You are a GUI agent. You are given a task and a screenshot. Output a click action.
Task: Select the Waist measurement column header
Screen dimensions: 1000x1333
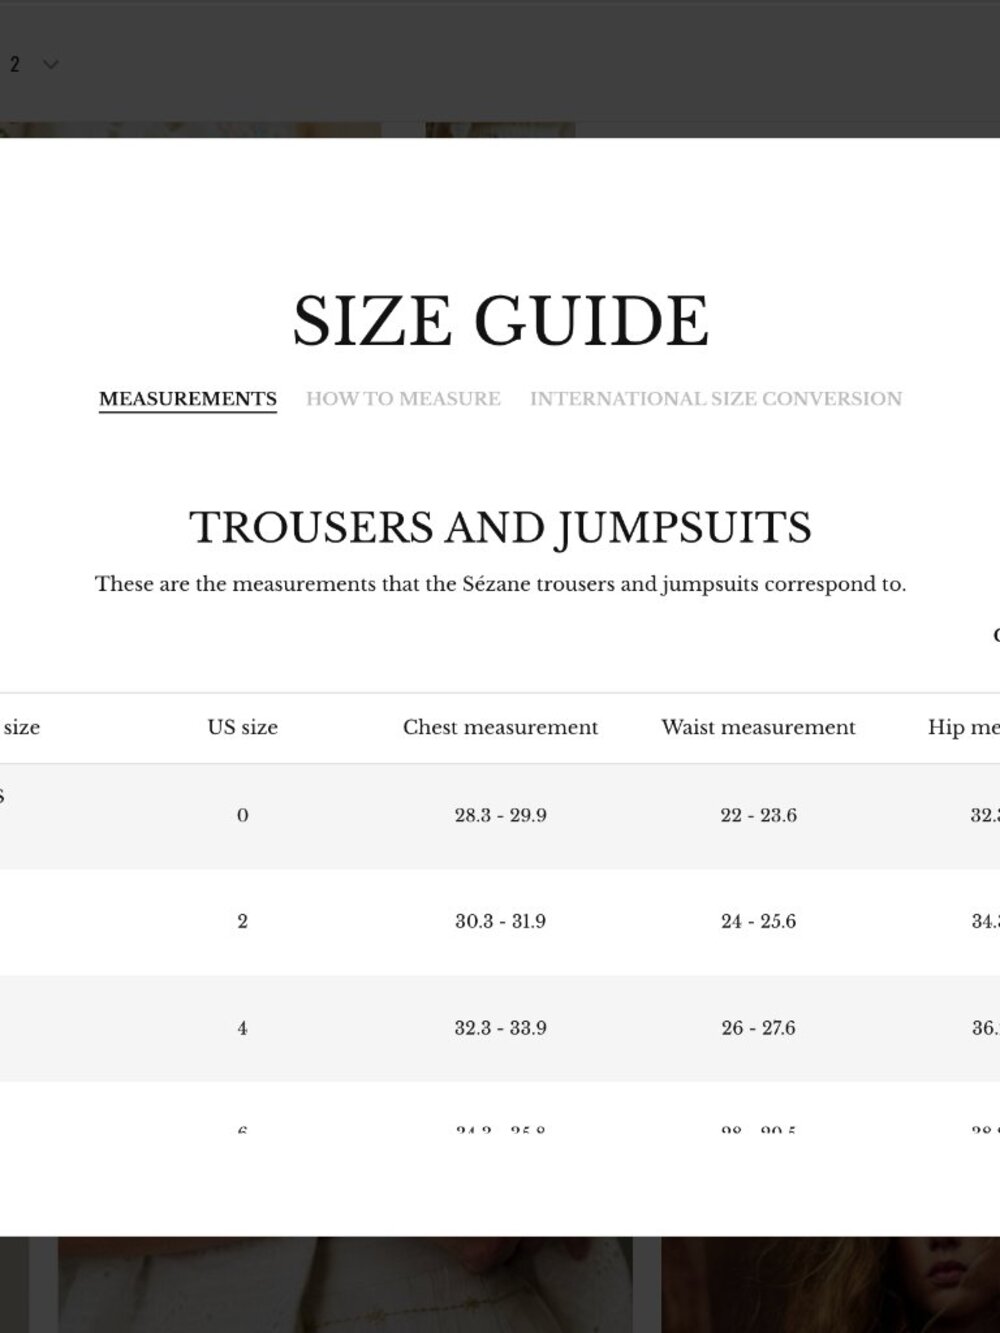(758, 728)
